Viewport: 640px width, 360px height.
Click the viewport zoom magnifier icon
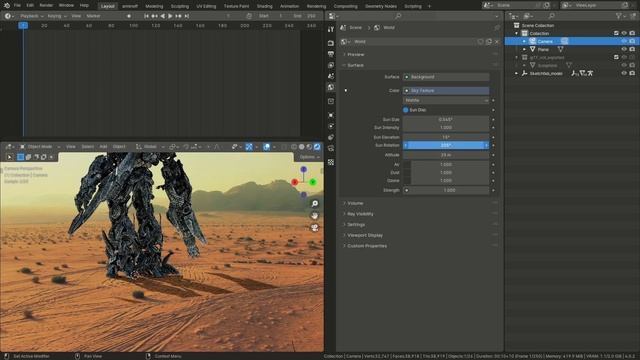click(x=315, y=203)
